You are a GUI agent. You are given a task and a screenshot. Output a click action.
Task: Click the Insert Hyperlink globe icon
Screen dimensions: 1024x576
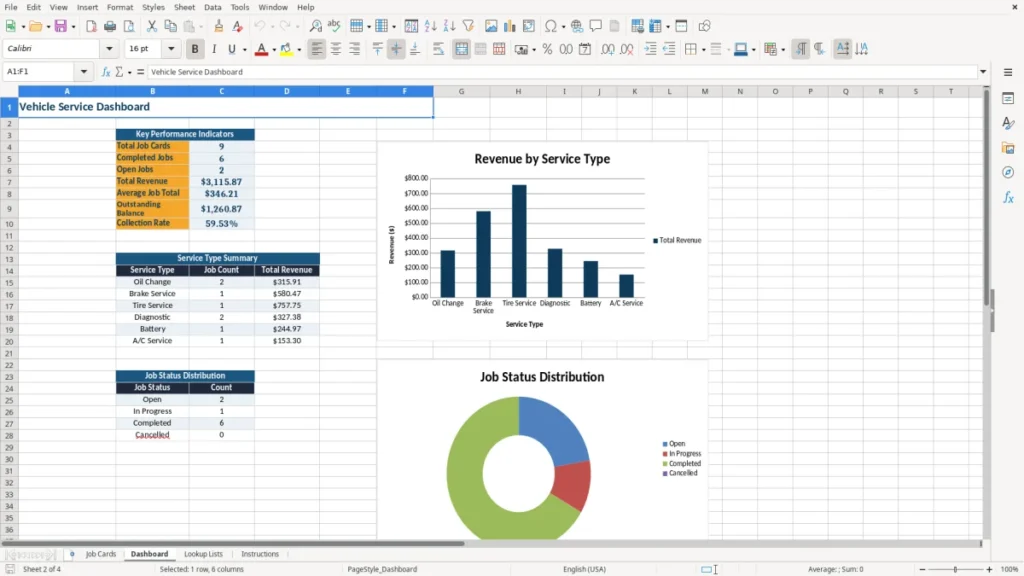point(577,26)
